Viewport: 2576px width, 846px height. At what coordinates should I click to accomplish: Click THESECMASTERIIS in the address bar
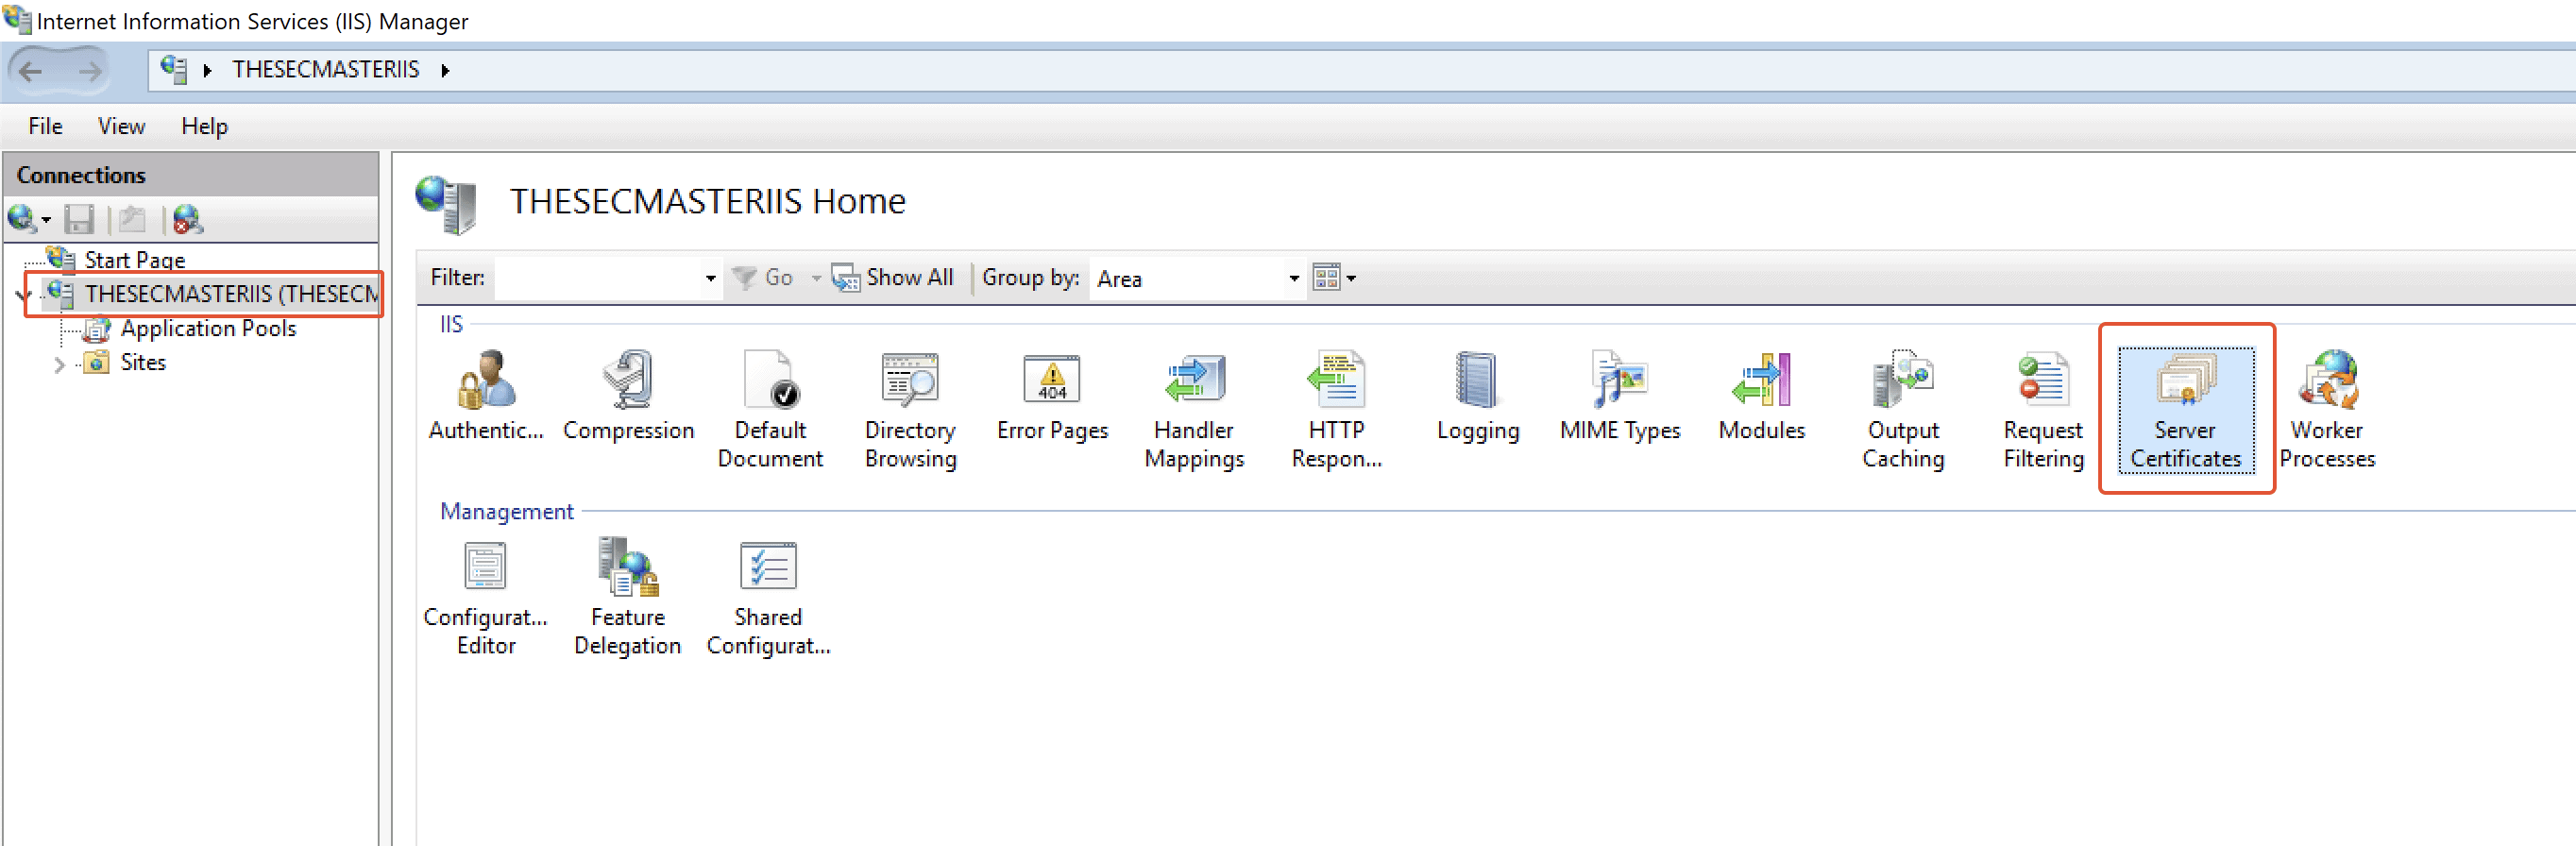pyautogui.click(x=326, y=69)
